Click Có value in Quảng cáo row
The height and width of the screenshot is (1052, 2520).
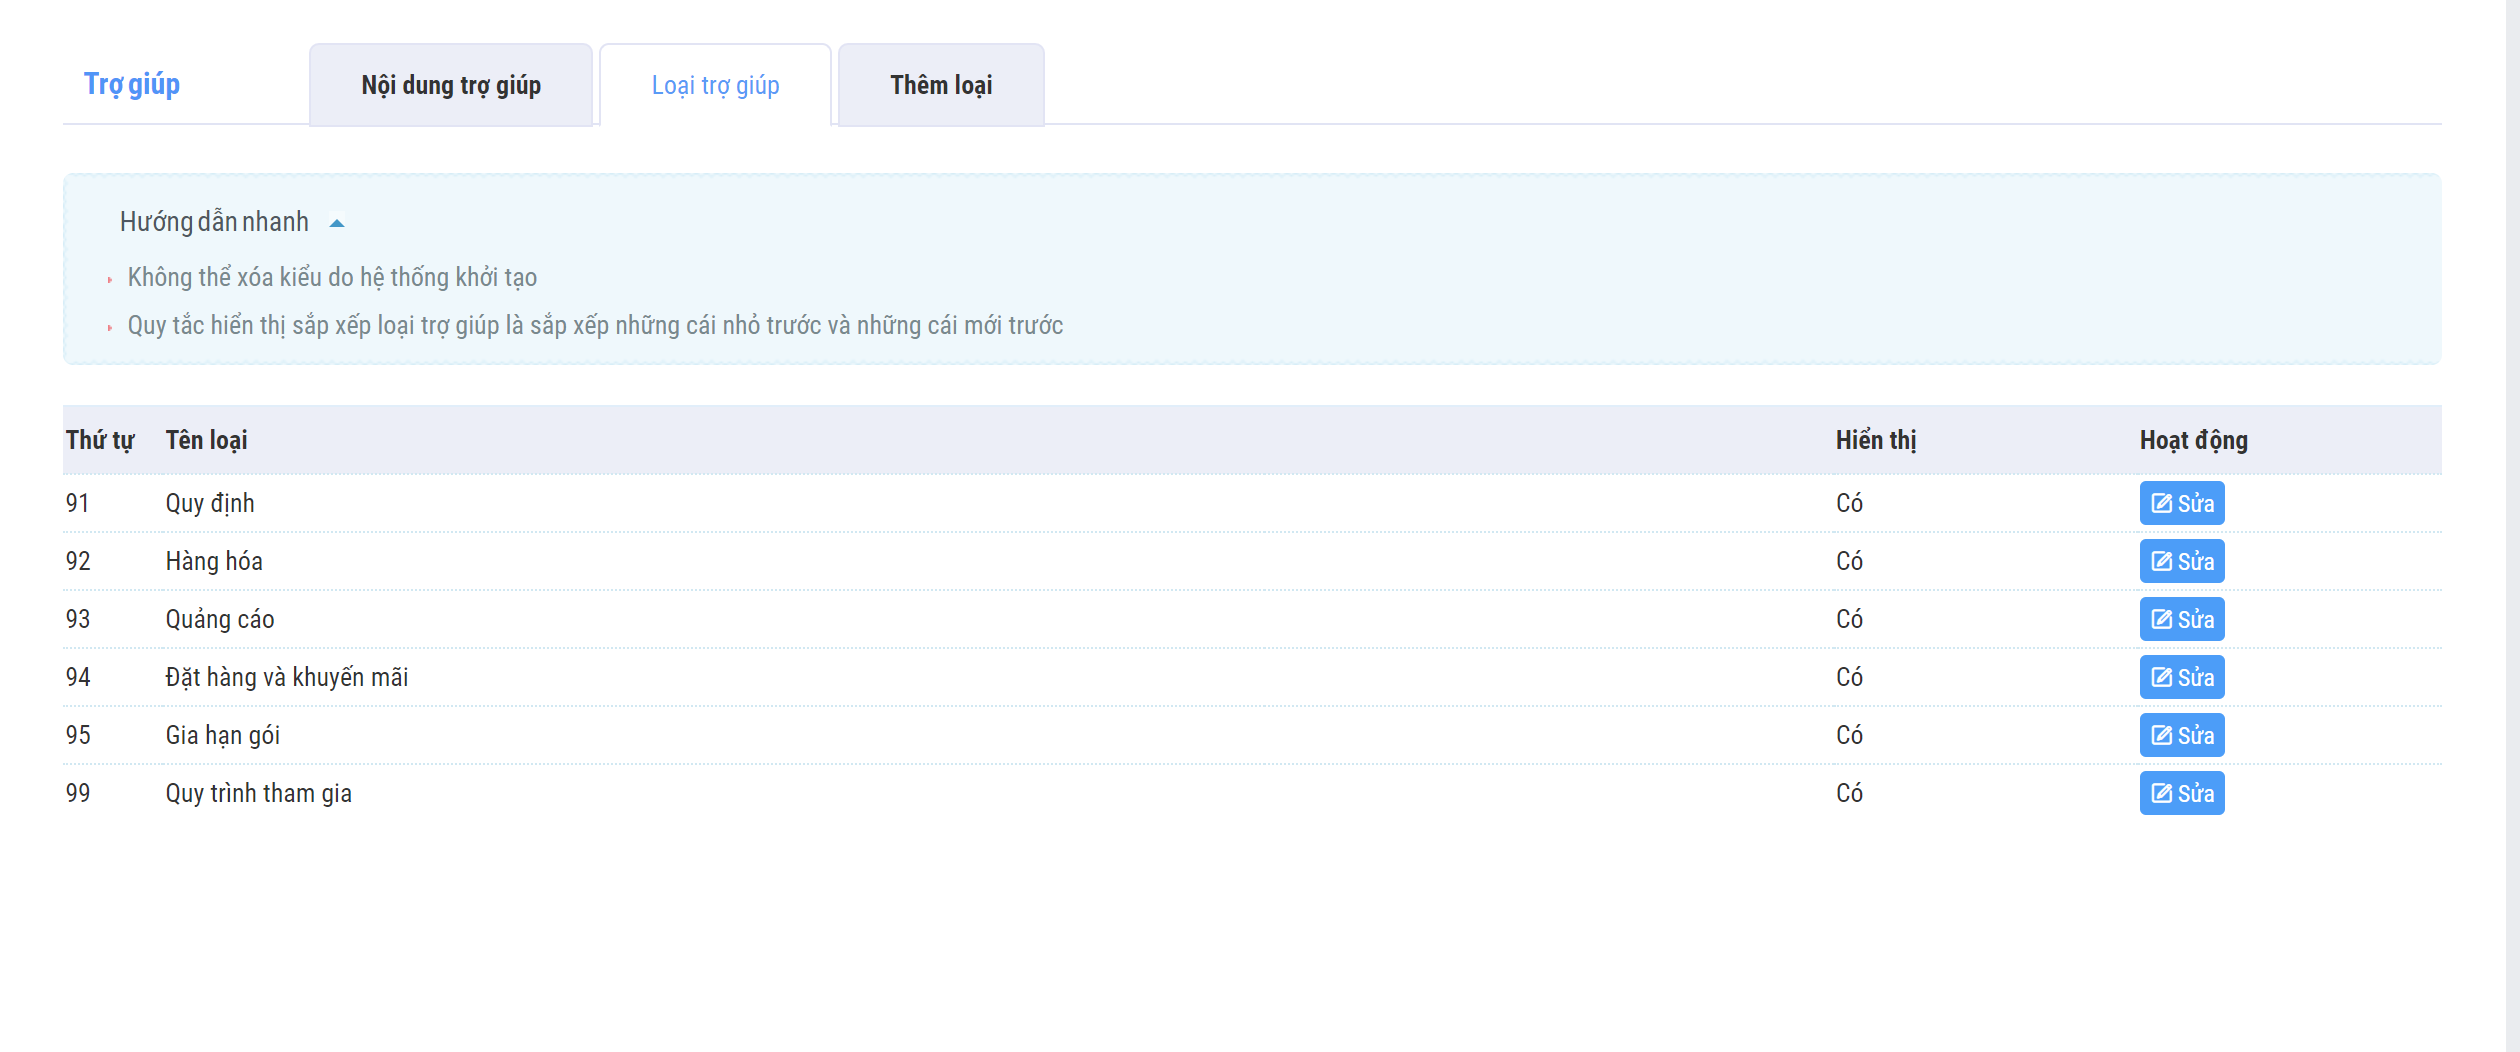(x=1849, y=619)
